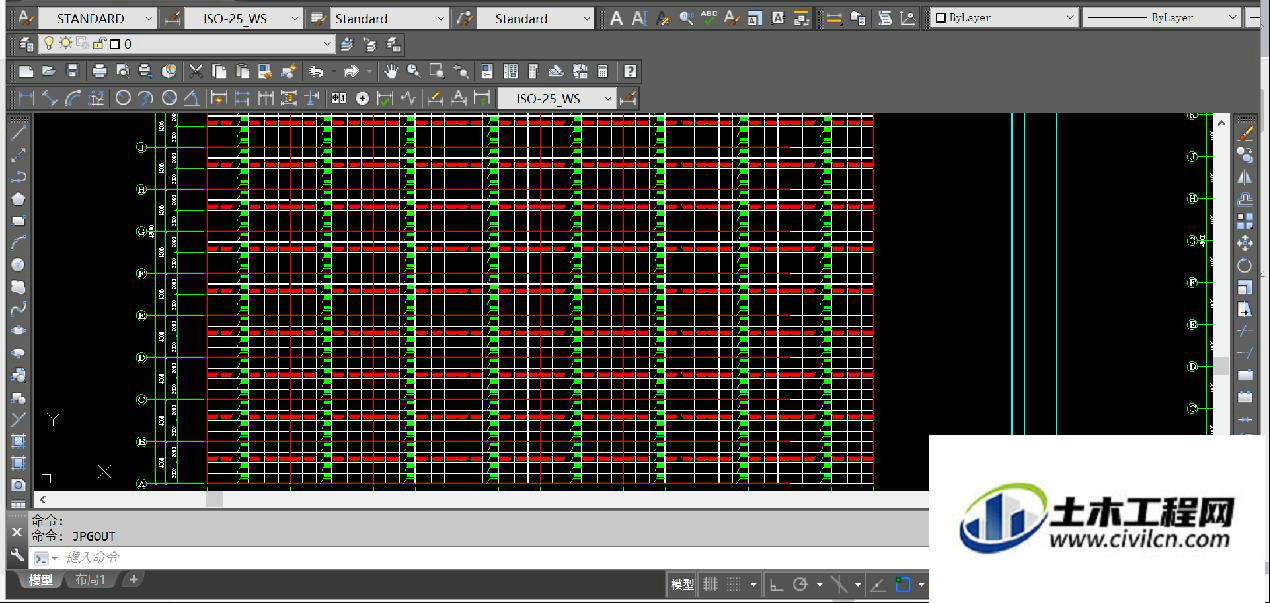Select the Mirror modify tool
The width and height of the screenshot is (1270, 603).
pyautogui.click(x=1245, y=176)
